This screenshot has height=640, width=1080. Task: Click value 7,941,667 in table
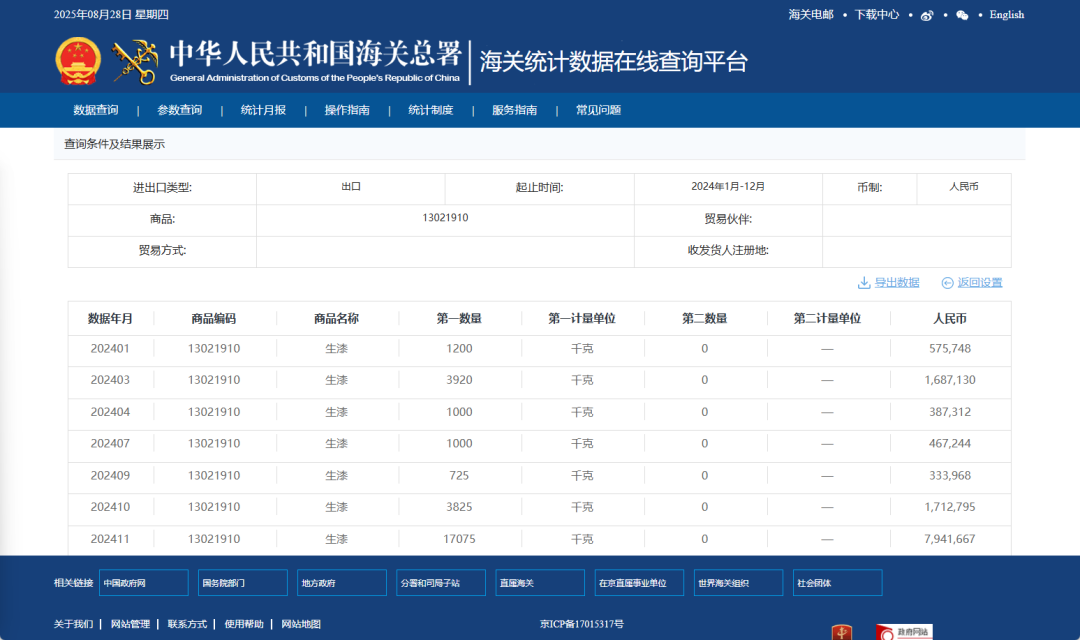tap(950, 539)
